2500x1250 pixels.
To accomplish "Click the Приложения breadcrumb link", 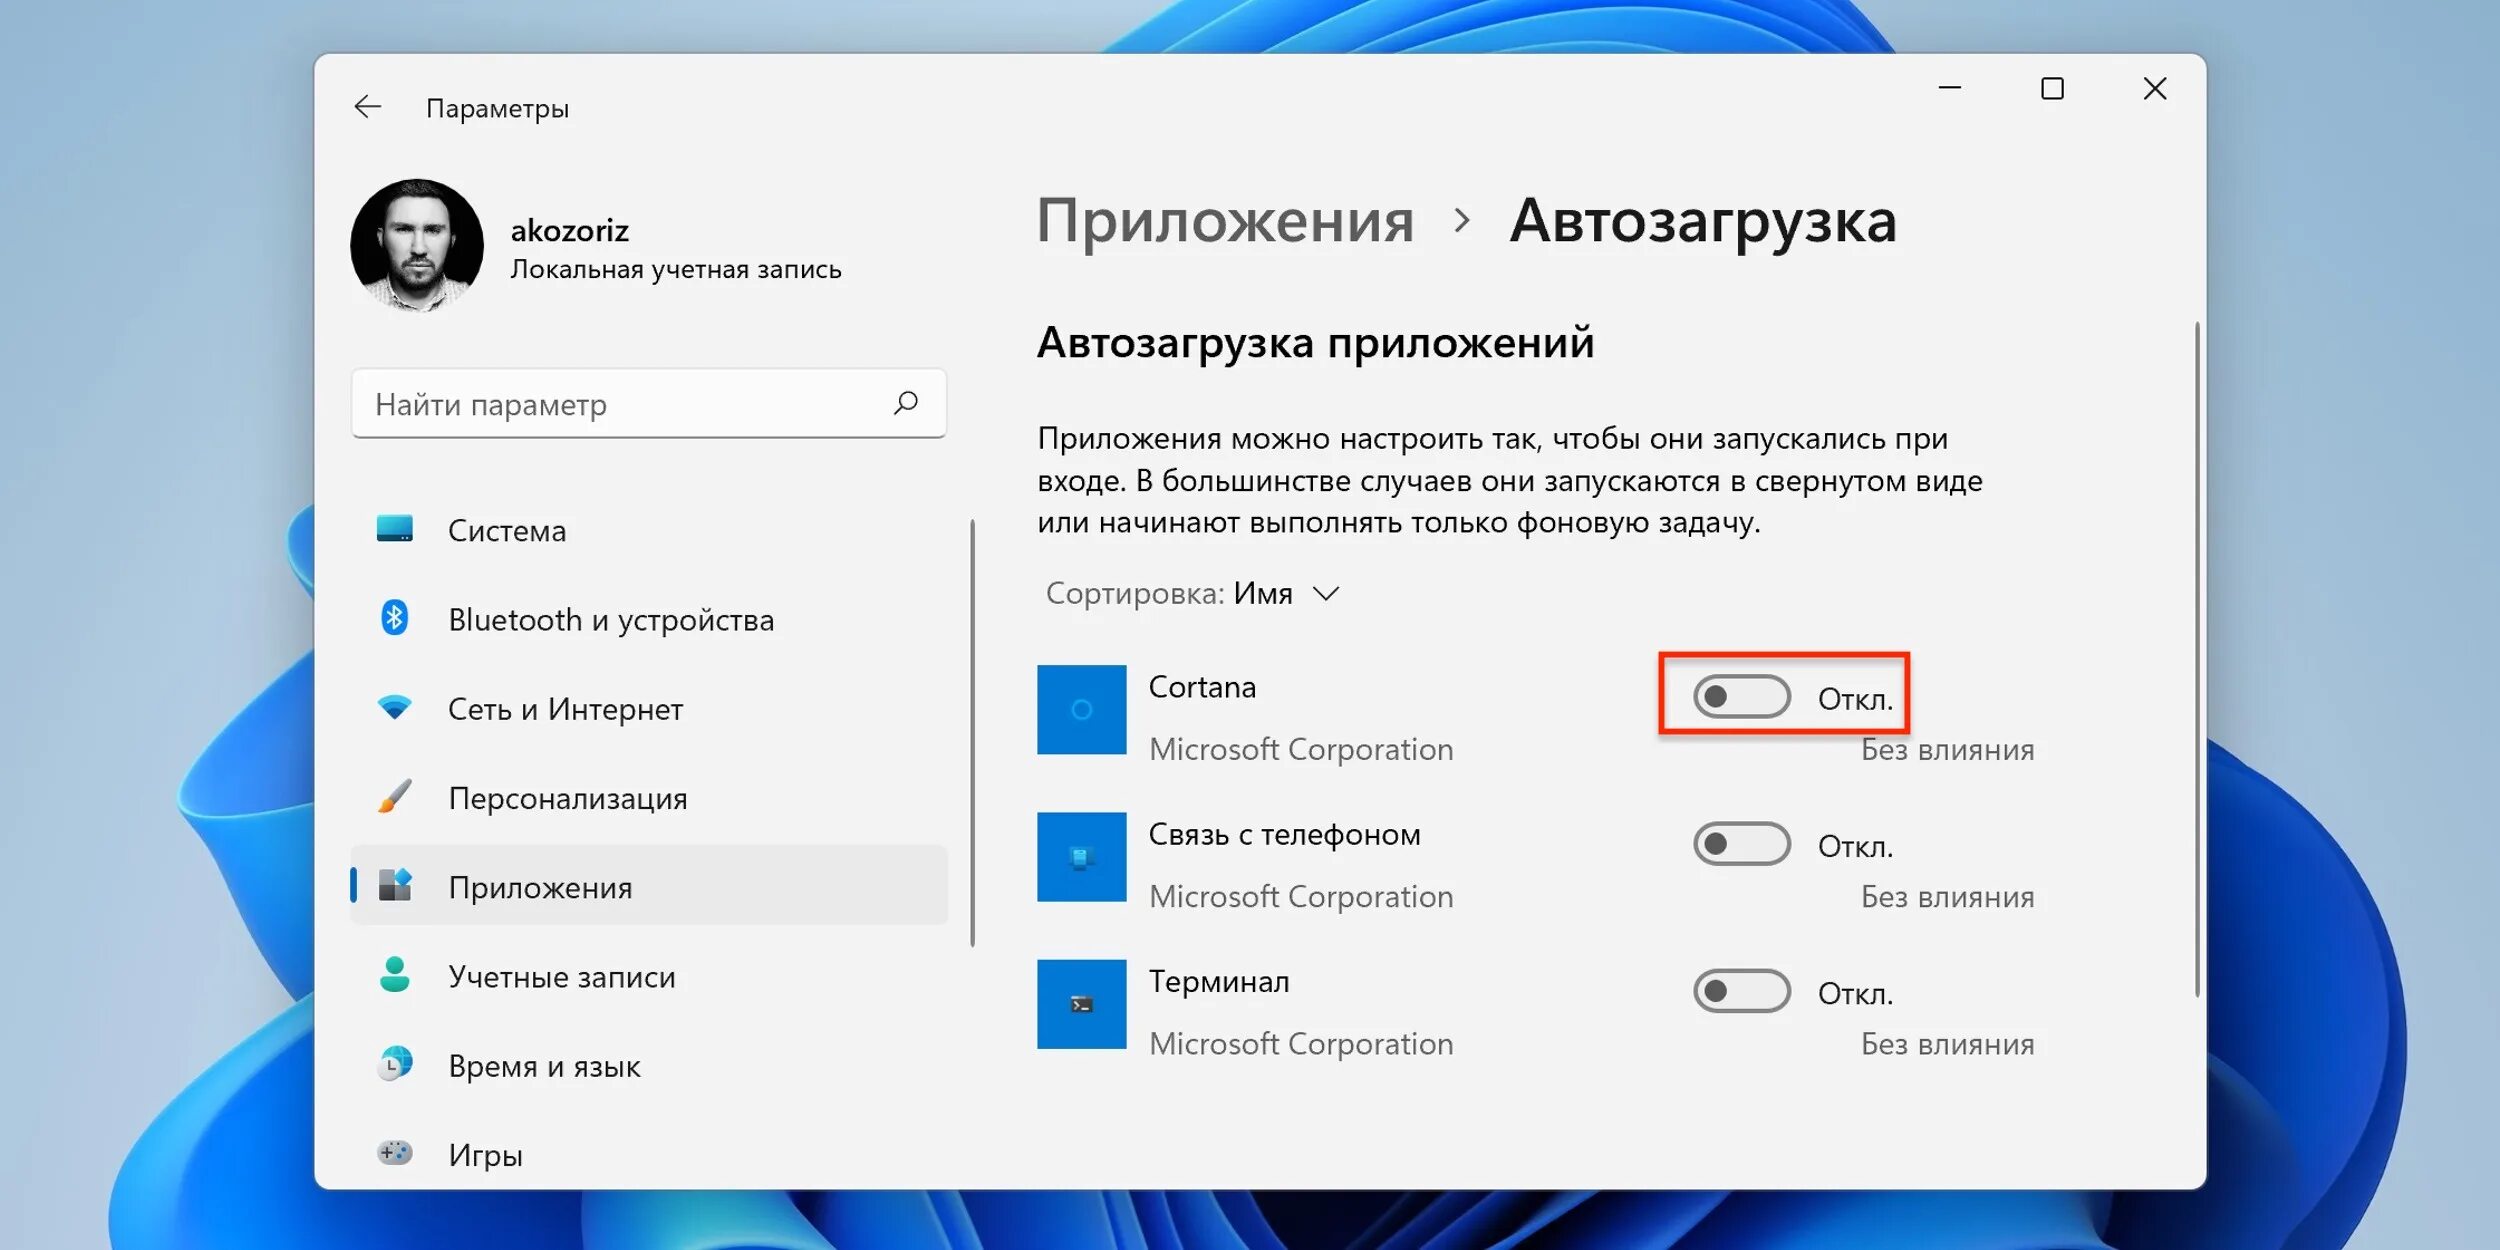I will (x=1225, y=221).
